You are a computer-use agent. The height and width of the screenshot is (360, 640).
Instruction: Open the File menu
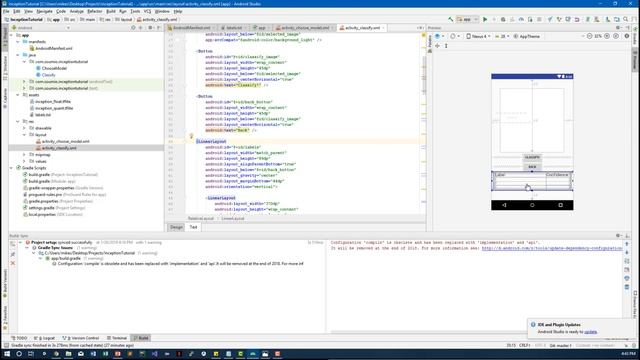point(6,11)
